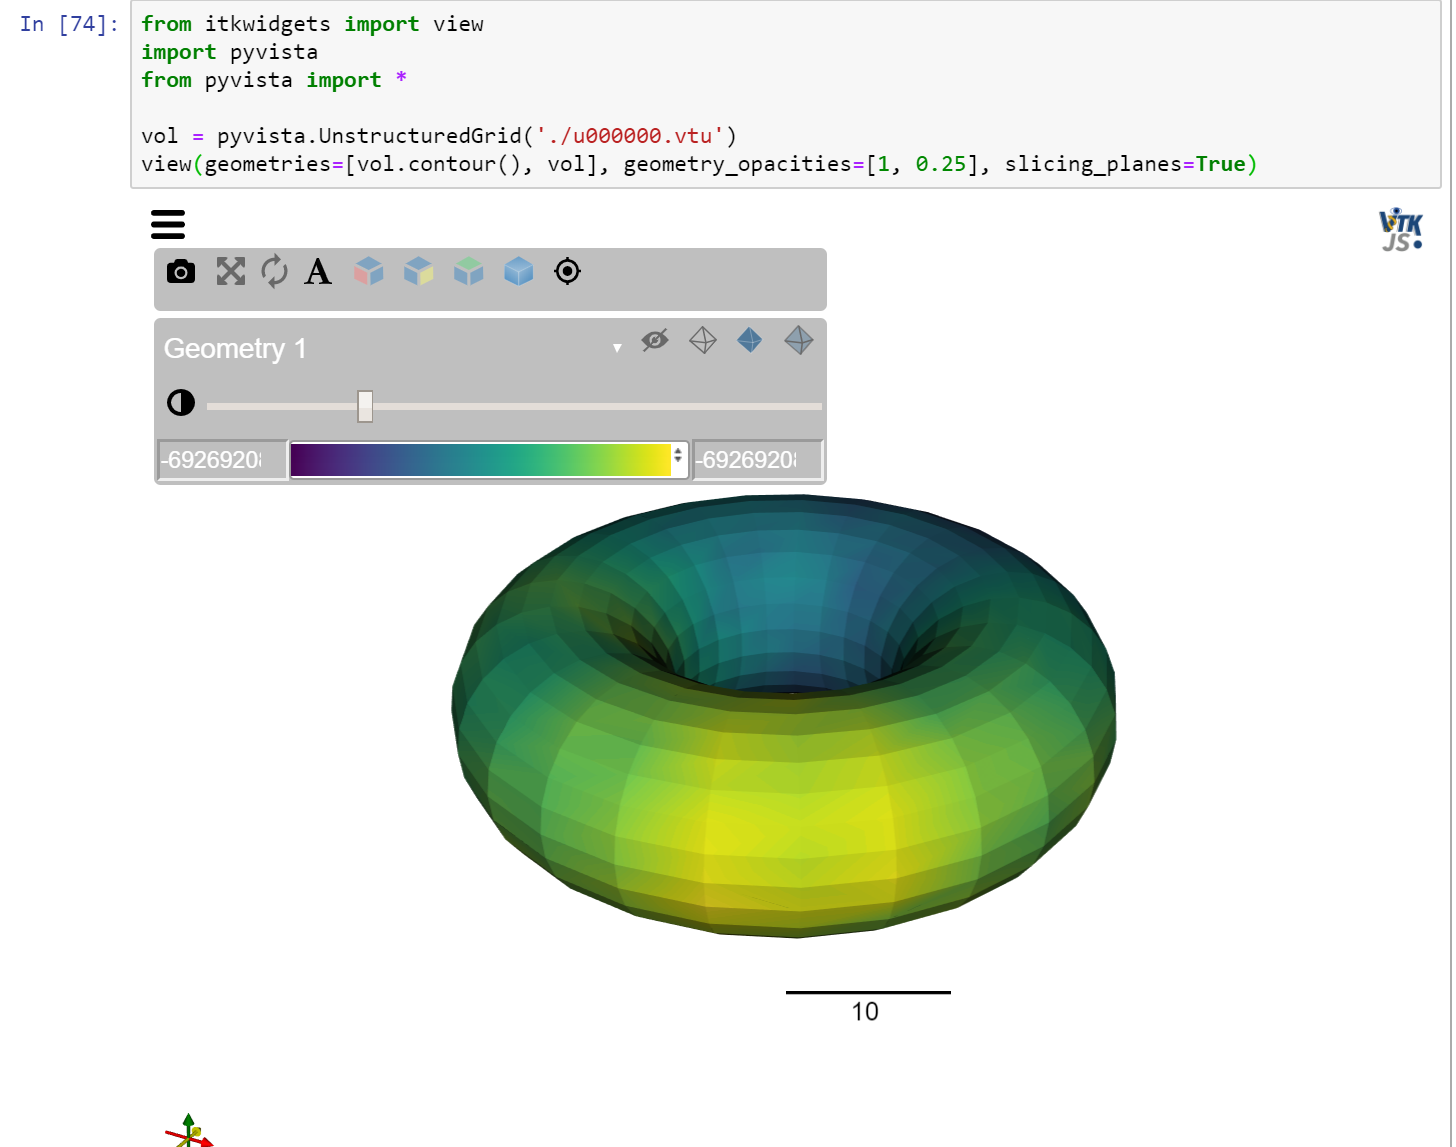Toggle continuous rotation of the scene
Viewport: 1456px width, 1147px height.
[x=274, y=271]
